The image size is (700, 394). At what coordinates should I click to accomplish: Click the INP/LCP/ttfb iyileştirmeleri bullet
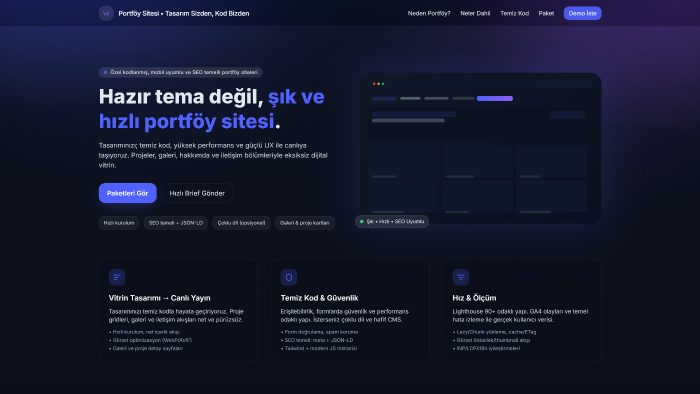click(486, 348)
